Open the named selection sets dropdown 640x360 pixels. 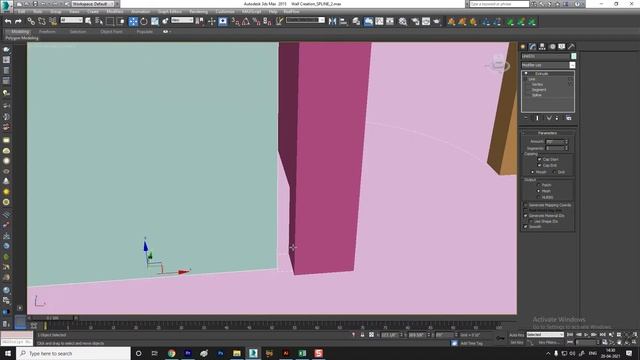point(305,20)
